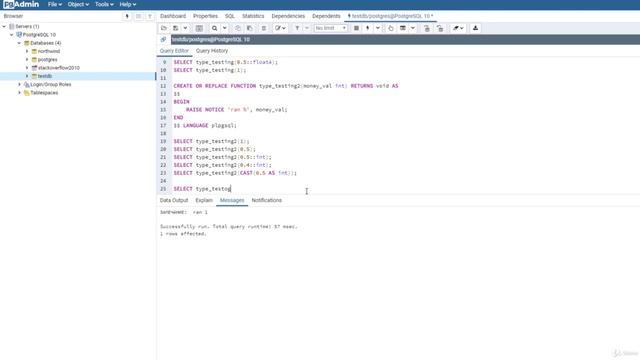The height and width of the screenshot is (360, 640).
Task: Switch to the Explain results tab
Action: point(204,200)
